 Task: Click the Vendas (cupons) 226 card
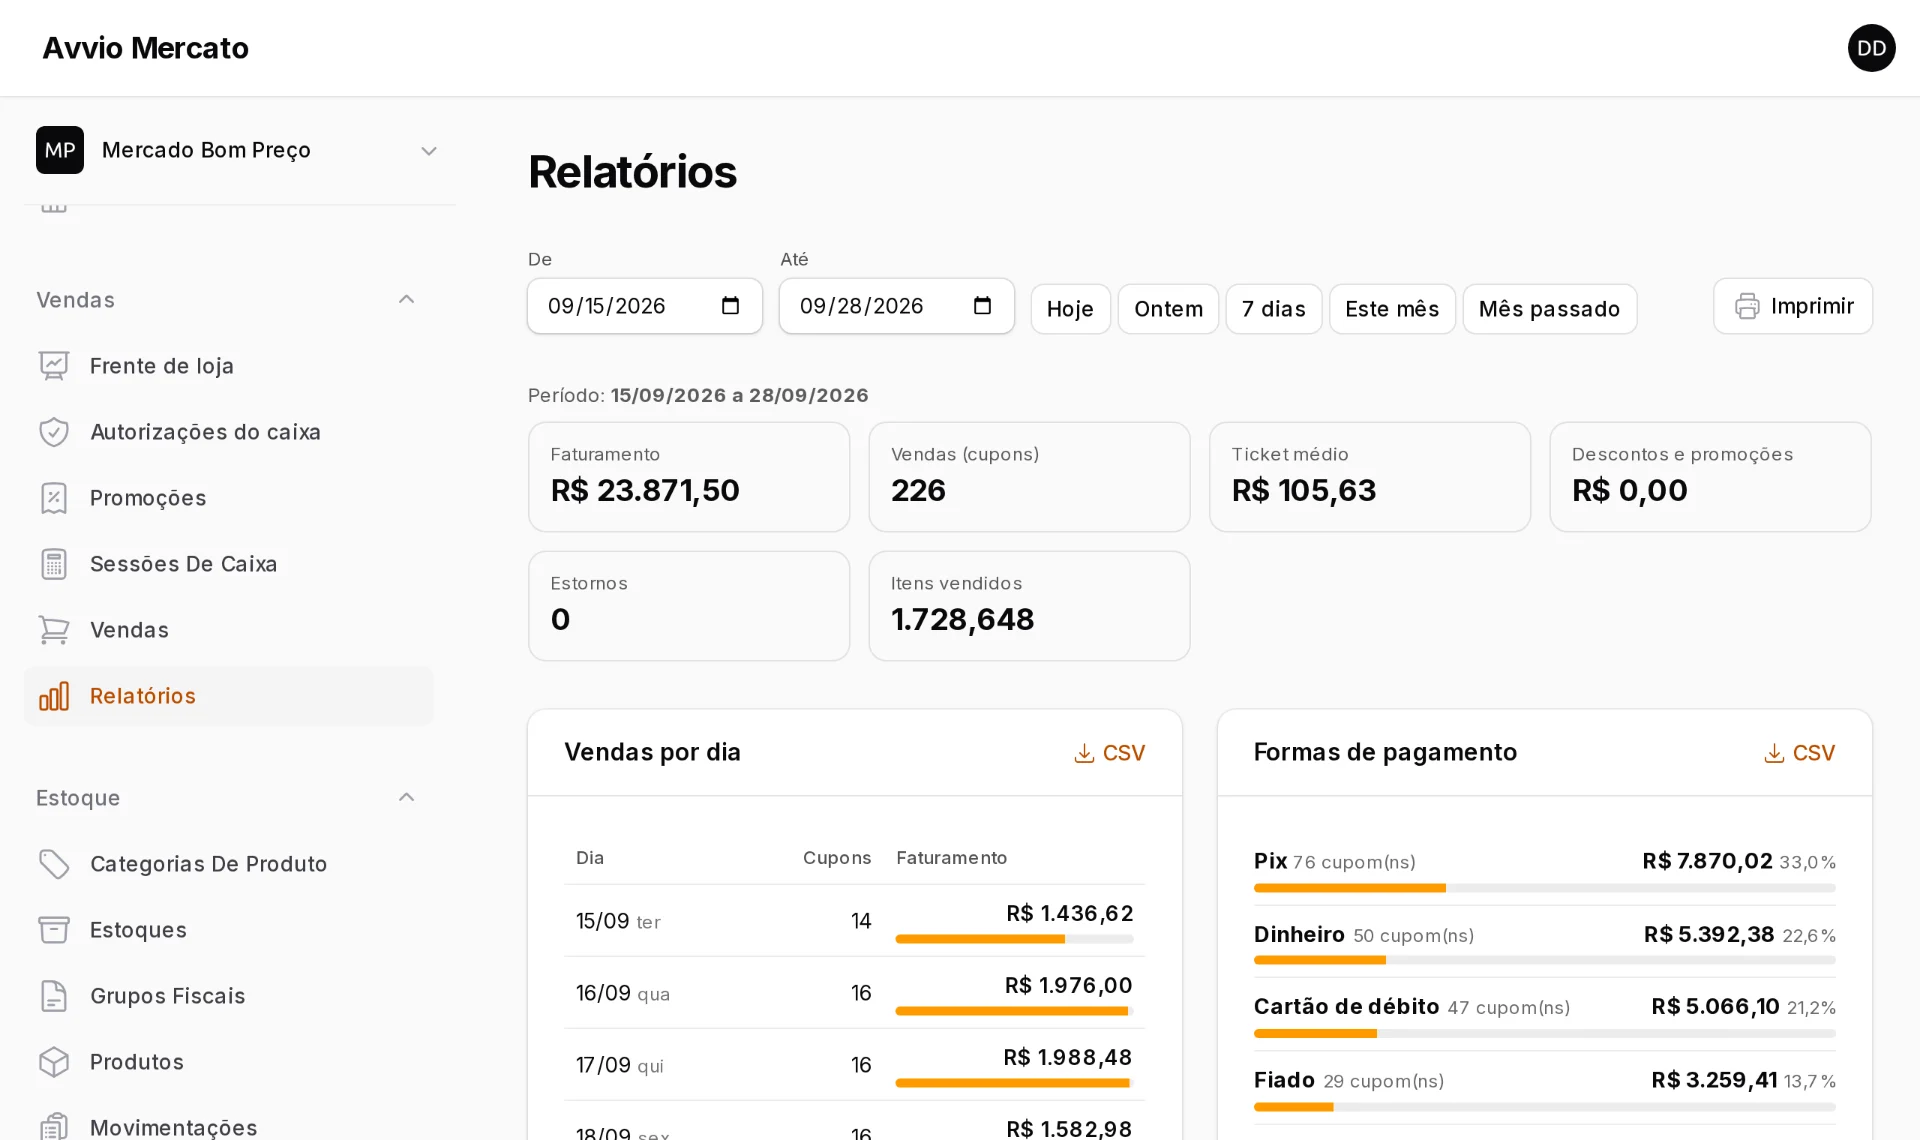tap(1029, 477)
